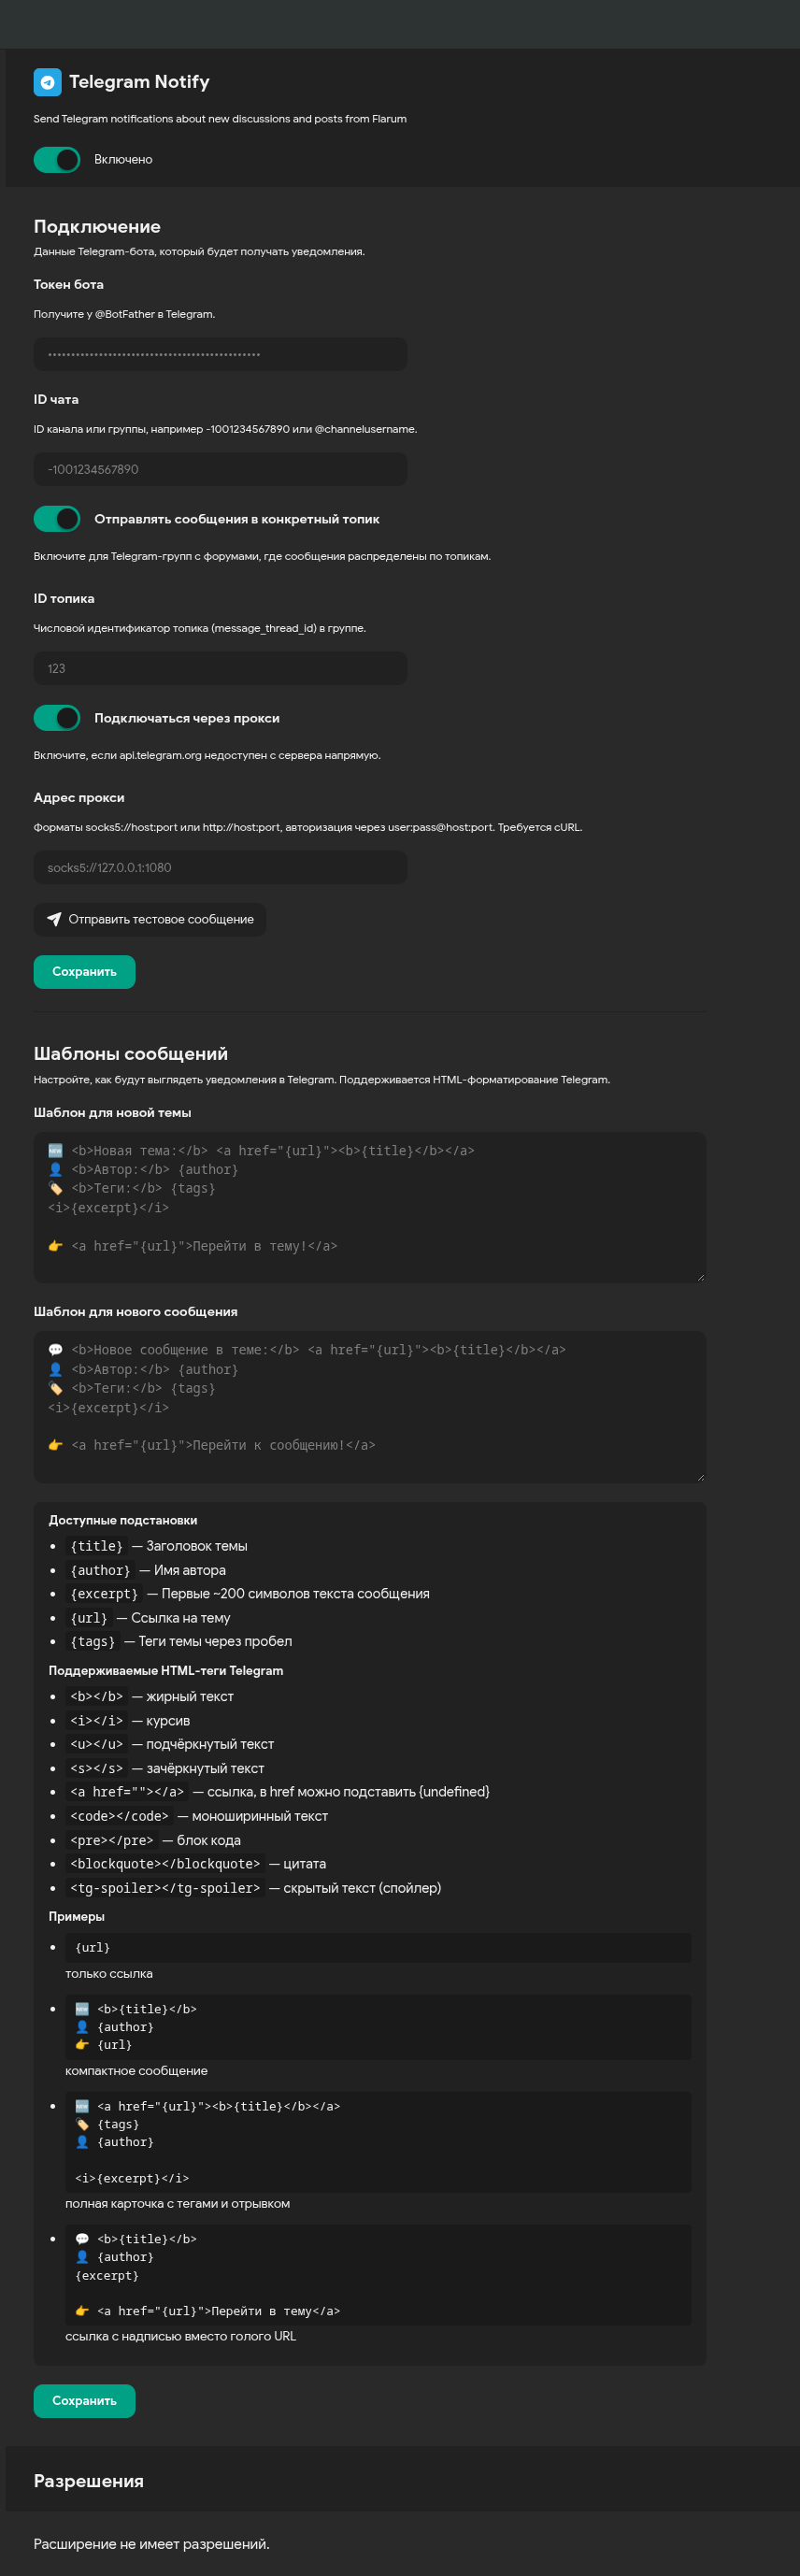Click the ID топика input field
This screenshot has height=2576, width=800.
(x=220, y=669)
